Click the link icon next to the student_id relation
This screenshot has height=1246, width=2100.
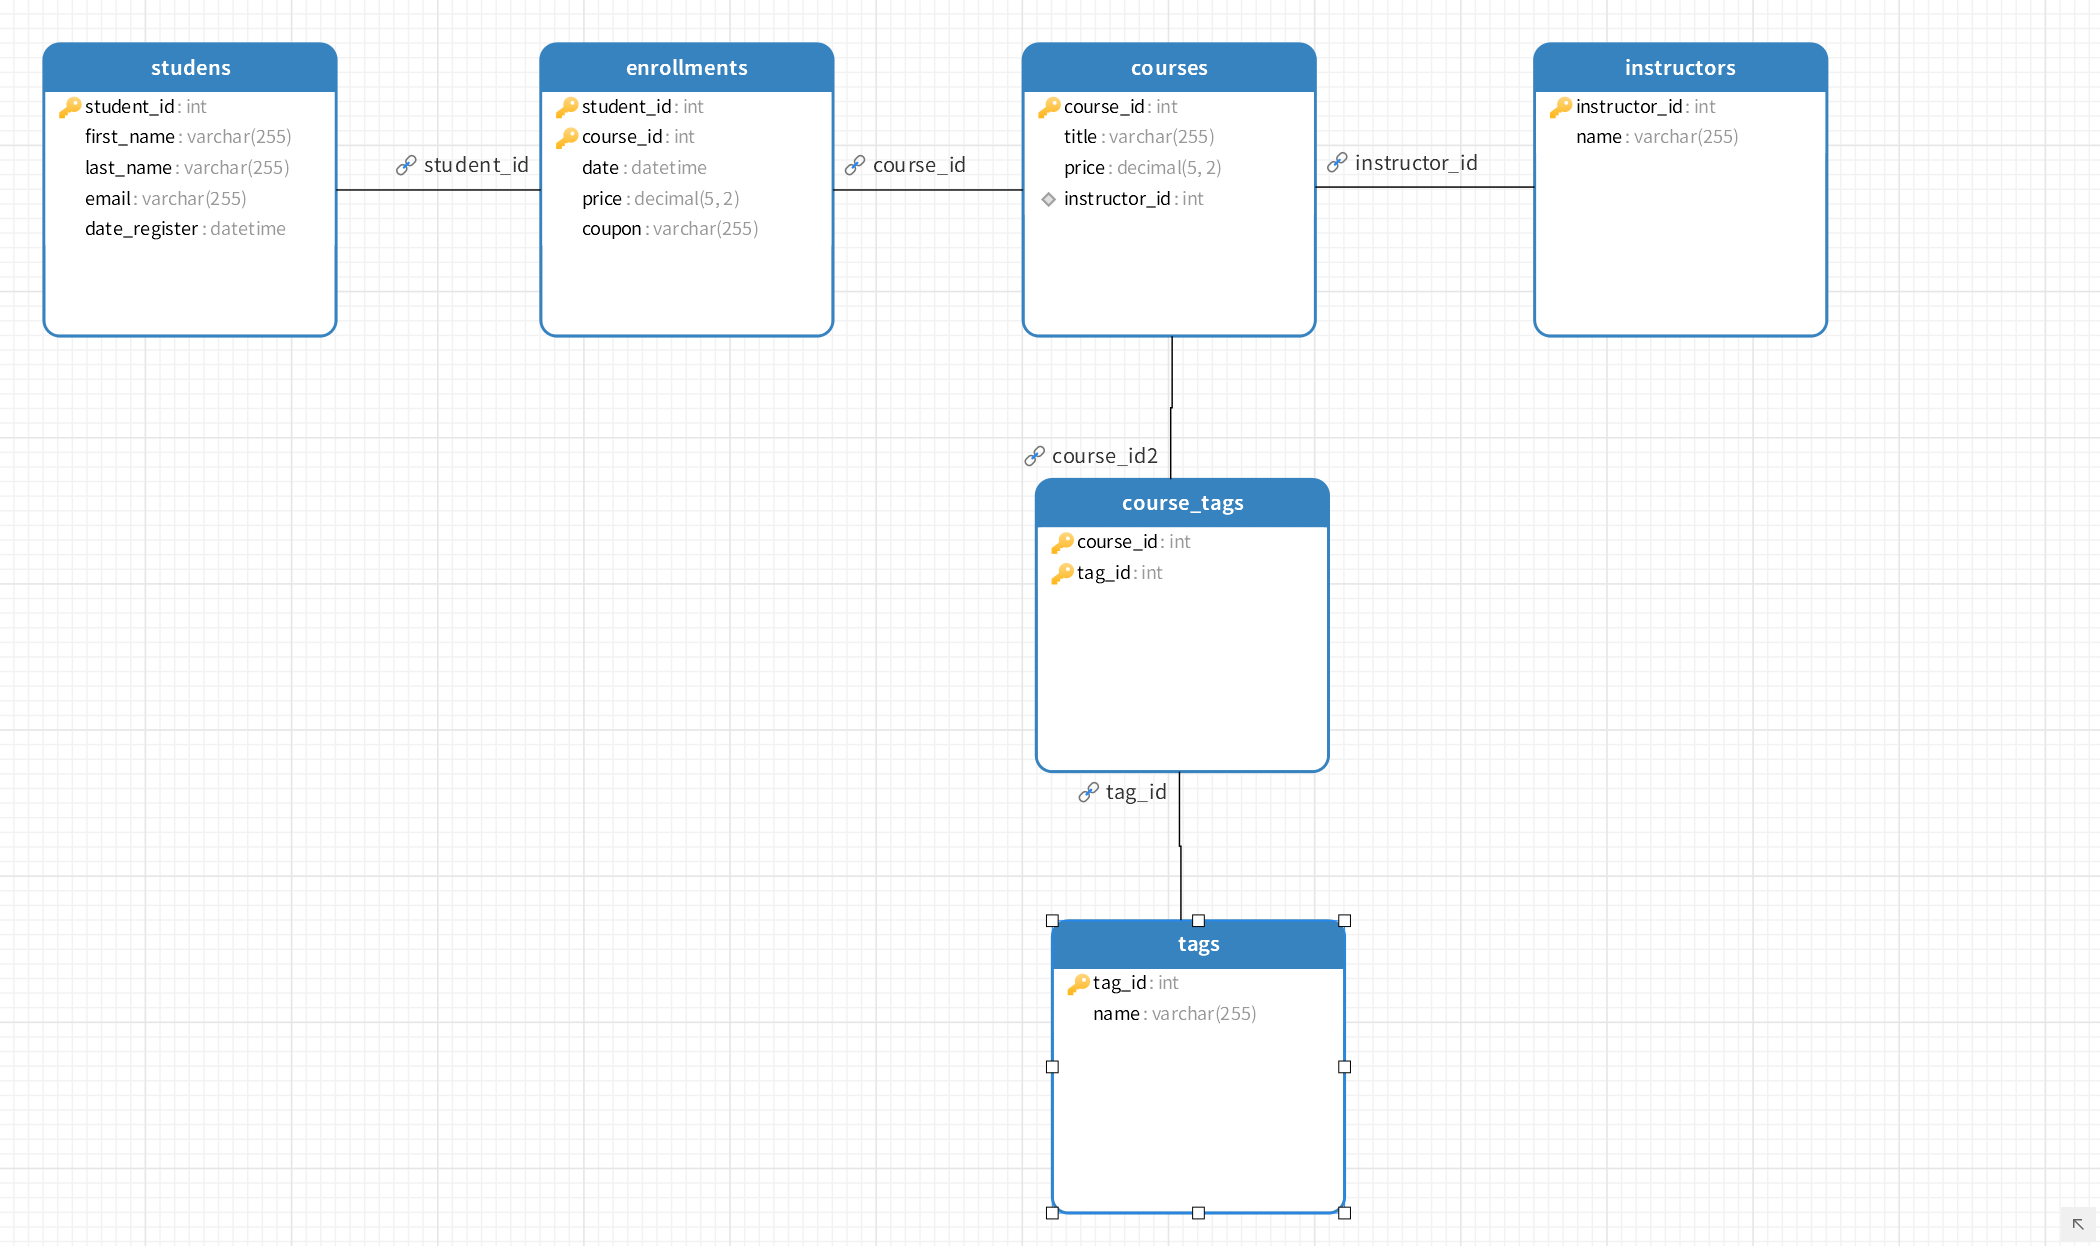coord(406,165)
